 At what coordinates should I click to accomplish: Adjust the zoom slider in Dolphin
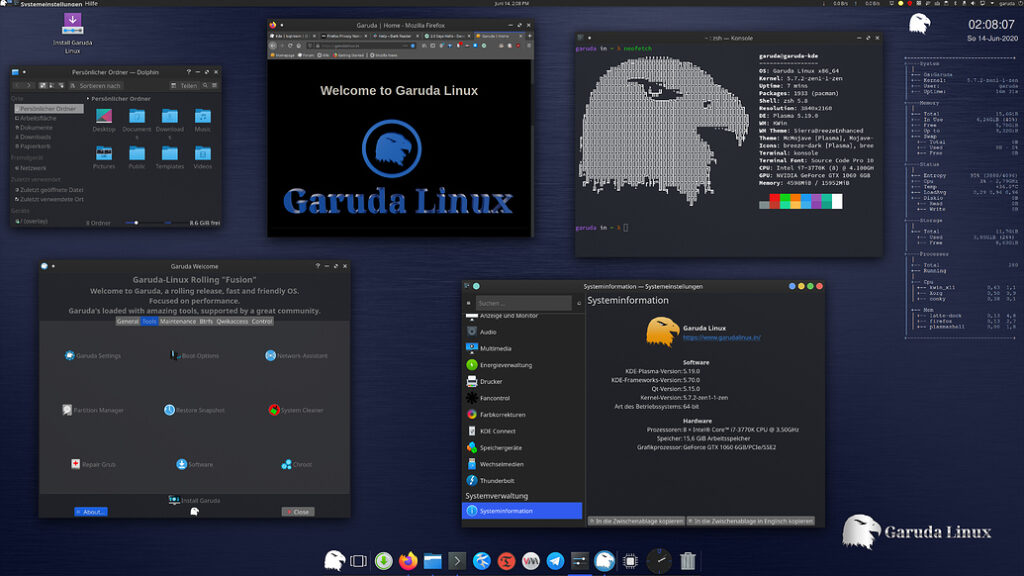[x=136, y=222]
